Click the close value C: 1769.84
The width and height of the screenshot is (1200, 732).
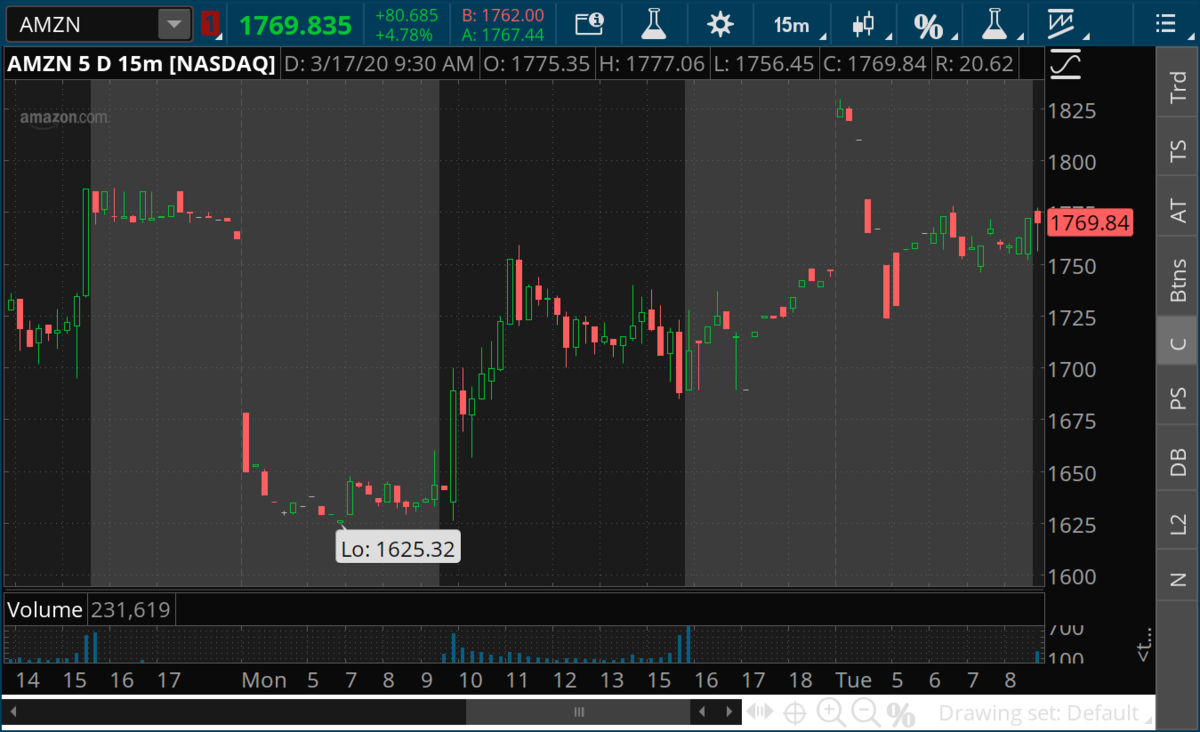click(x=876, y=65)
